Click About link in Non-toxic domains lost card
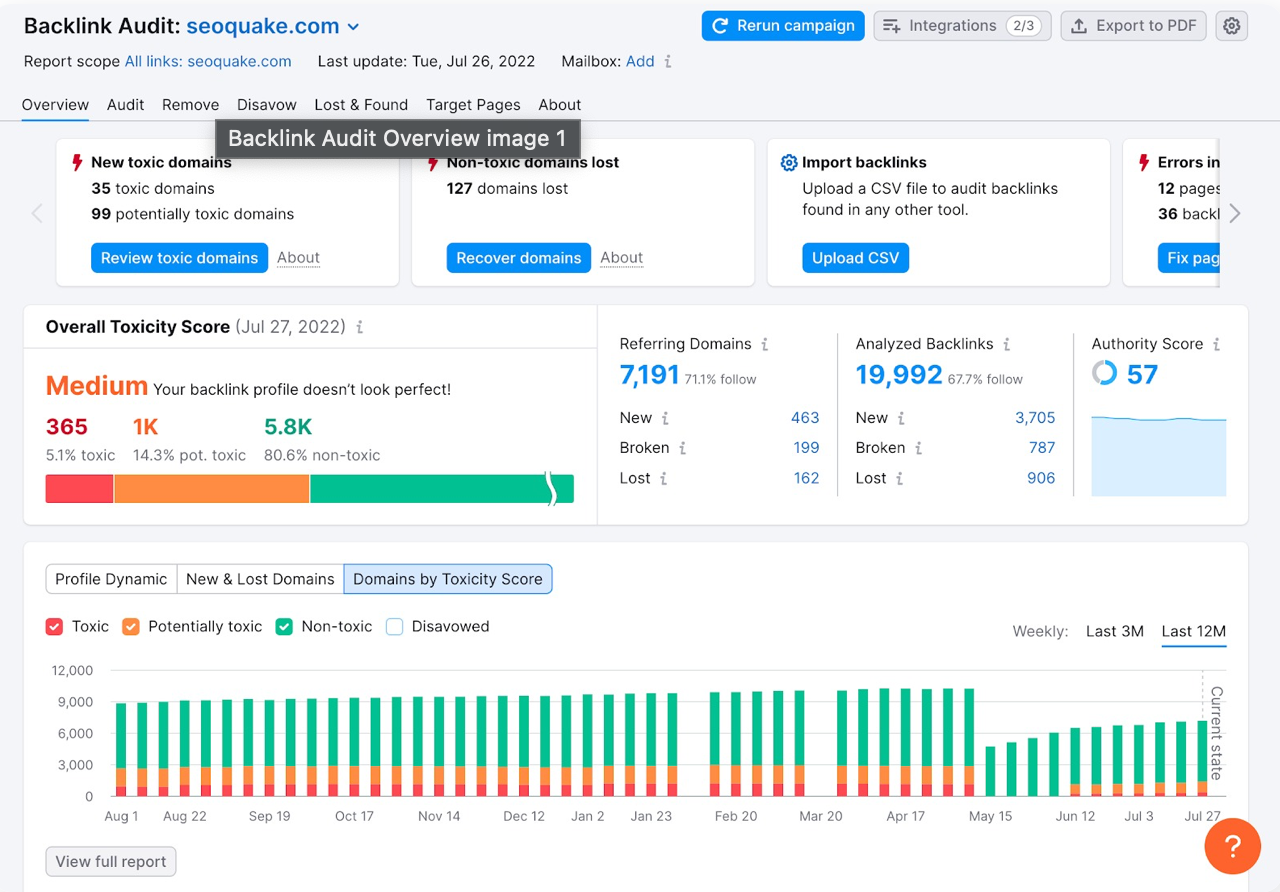The image size is (1280, 892). 621,258
